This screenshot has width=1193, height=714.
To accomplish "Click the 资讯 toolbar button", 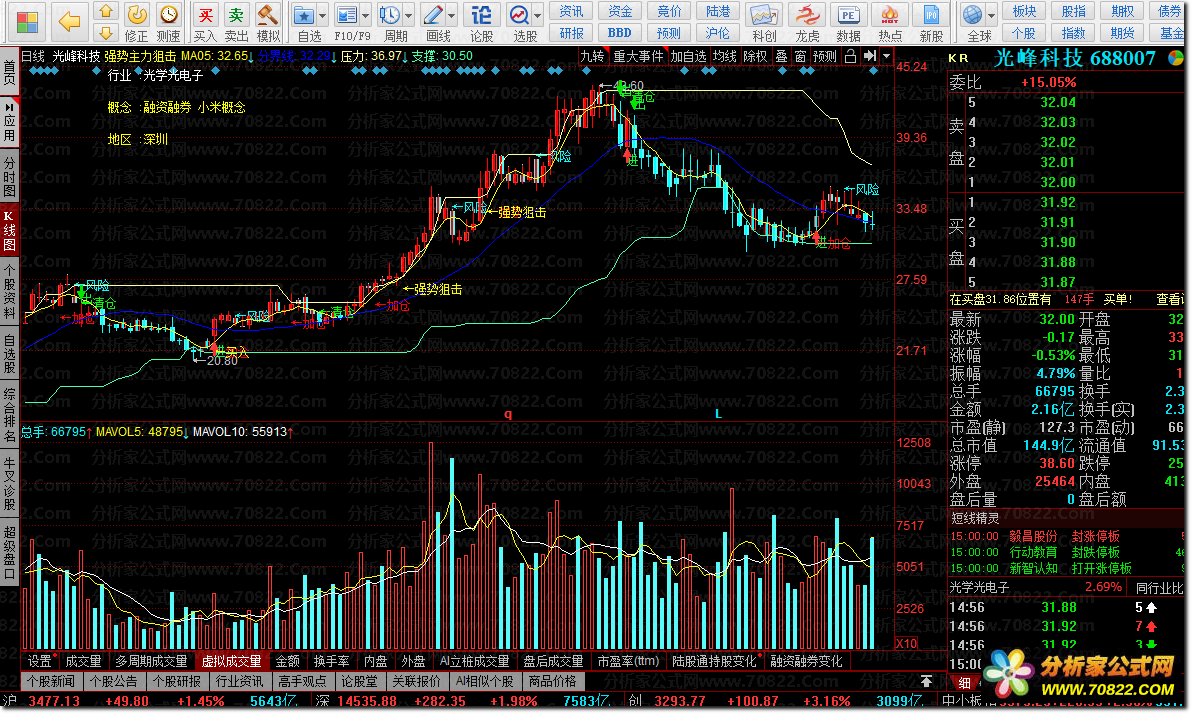I will pos(571,11).
